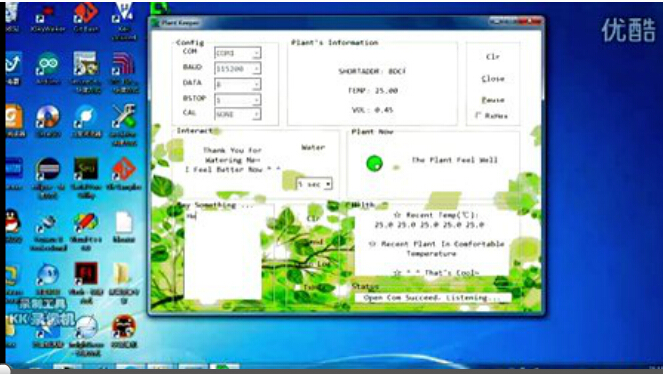Click Close button below Clr on right panel
The height and width of the screenshot is (374, 663).
point(493,79)
